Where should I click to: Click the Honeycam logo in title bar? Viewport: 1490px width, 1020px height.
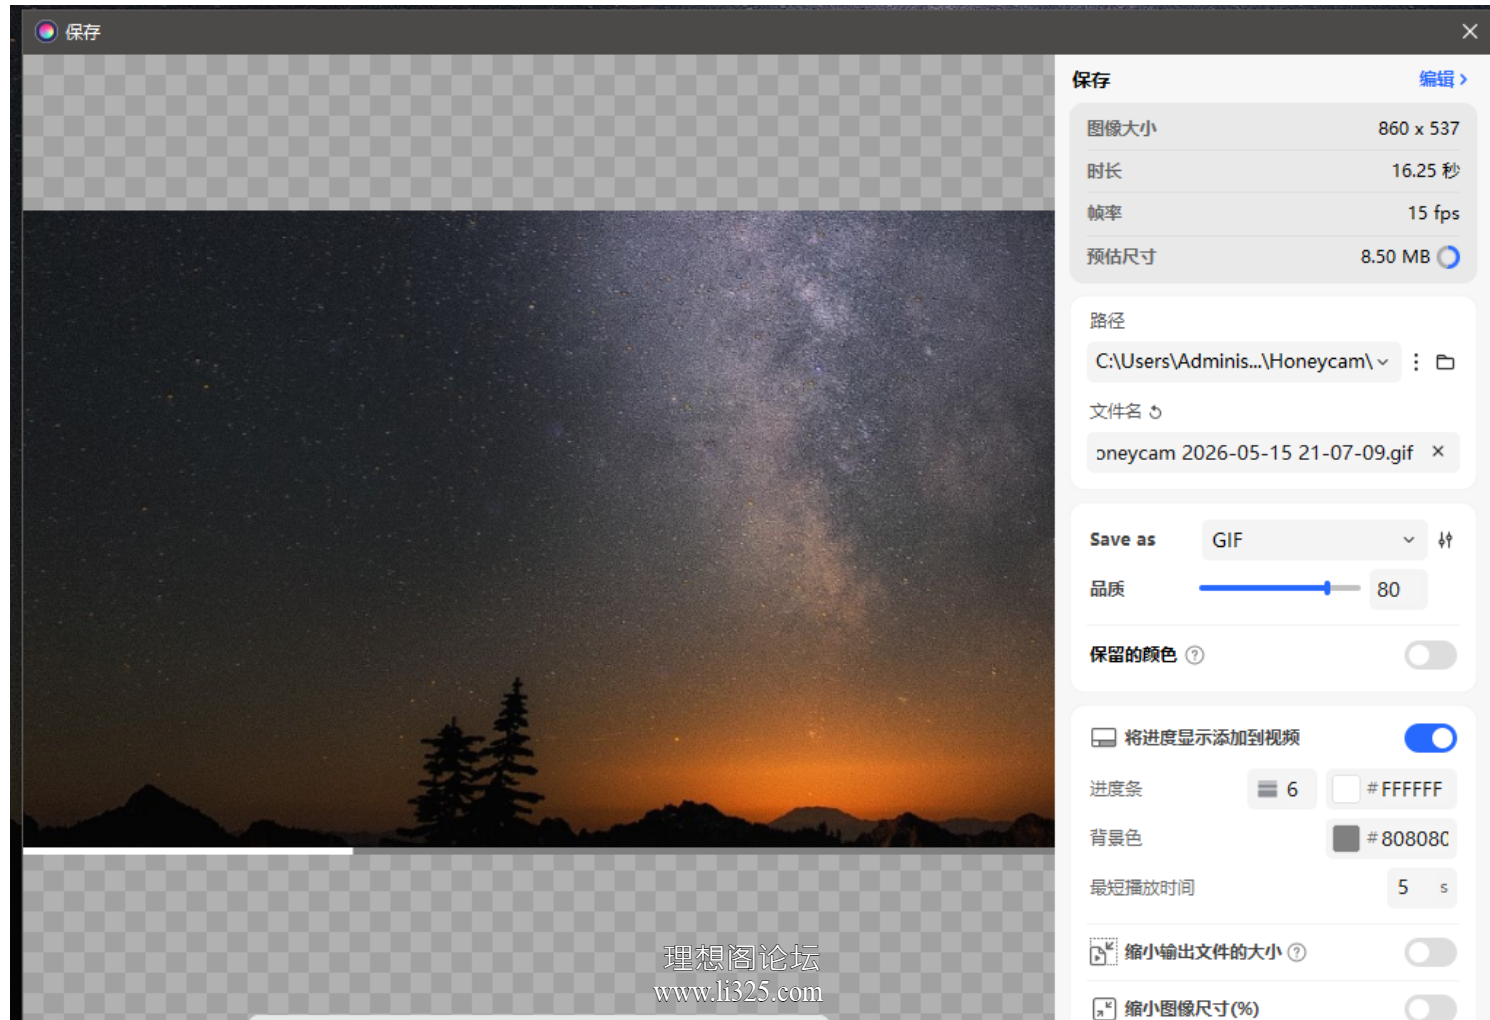click(x=46, y=31)
